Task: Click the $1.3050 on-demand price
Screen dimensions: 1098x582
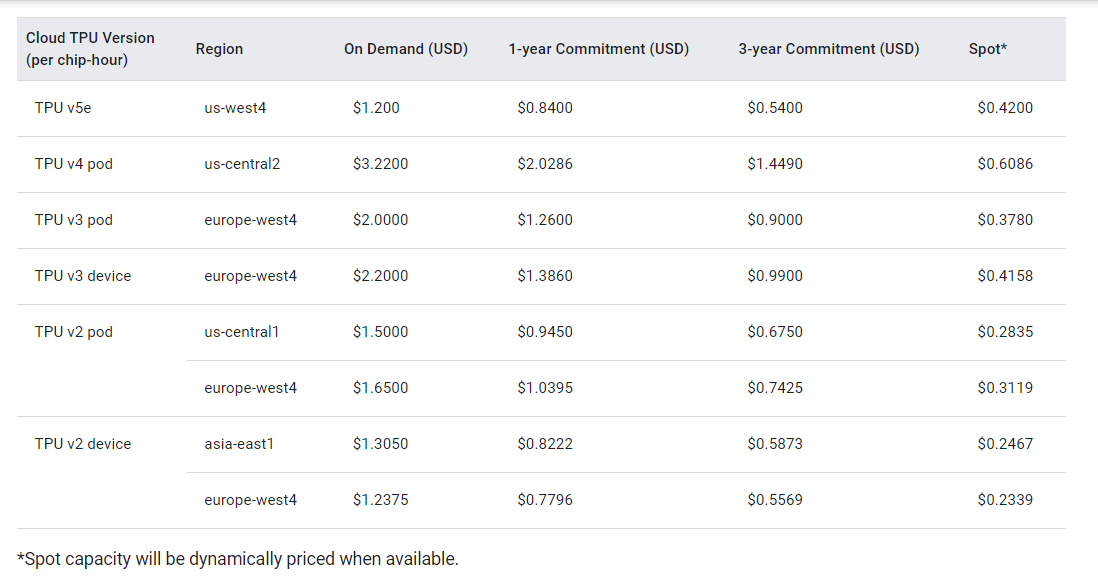Action: 380,444
